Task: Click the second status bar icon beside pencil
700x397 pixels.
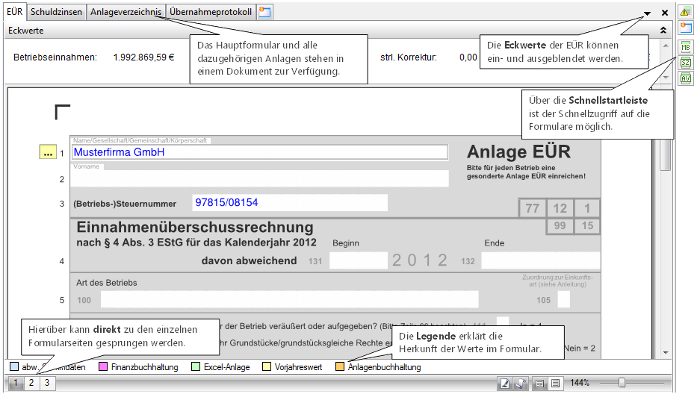Action: click(520, 383)
